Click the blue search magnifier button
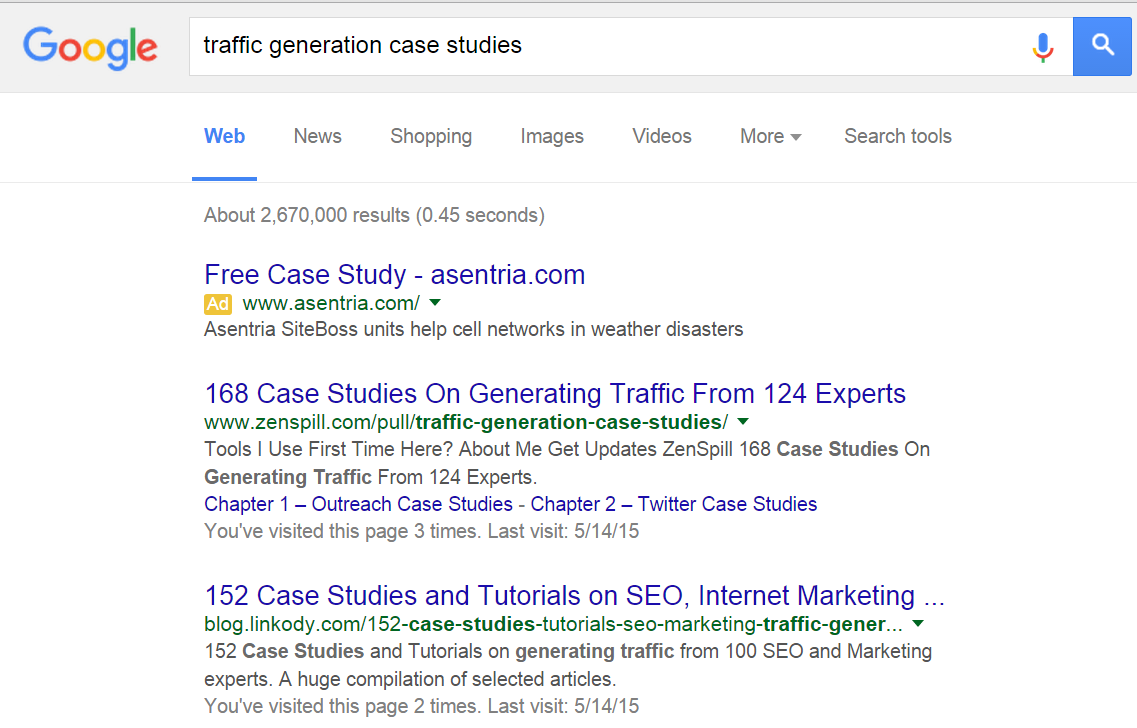The image size is (1137, 728). click(x=1102, y=46)
